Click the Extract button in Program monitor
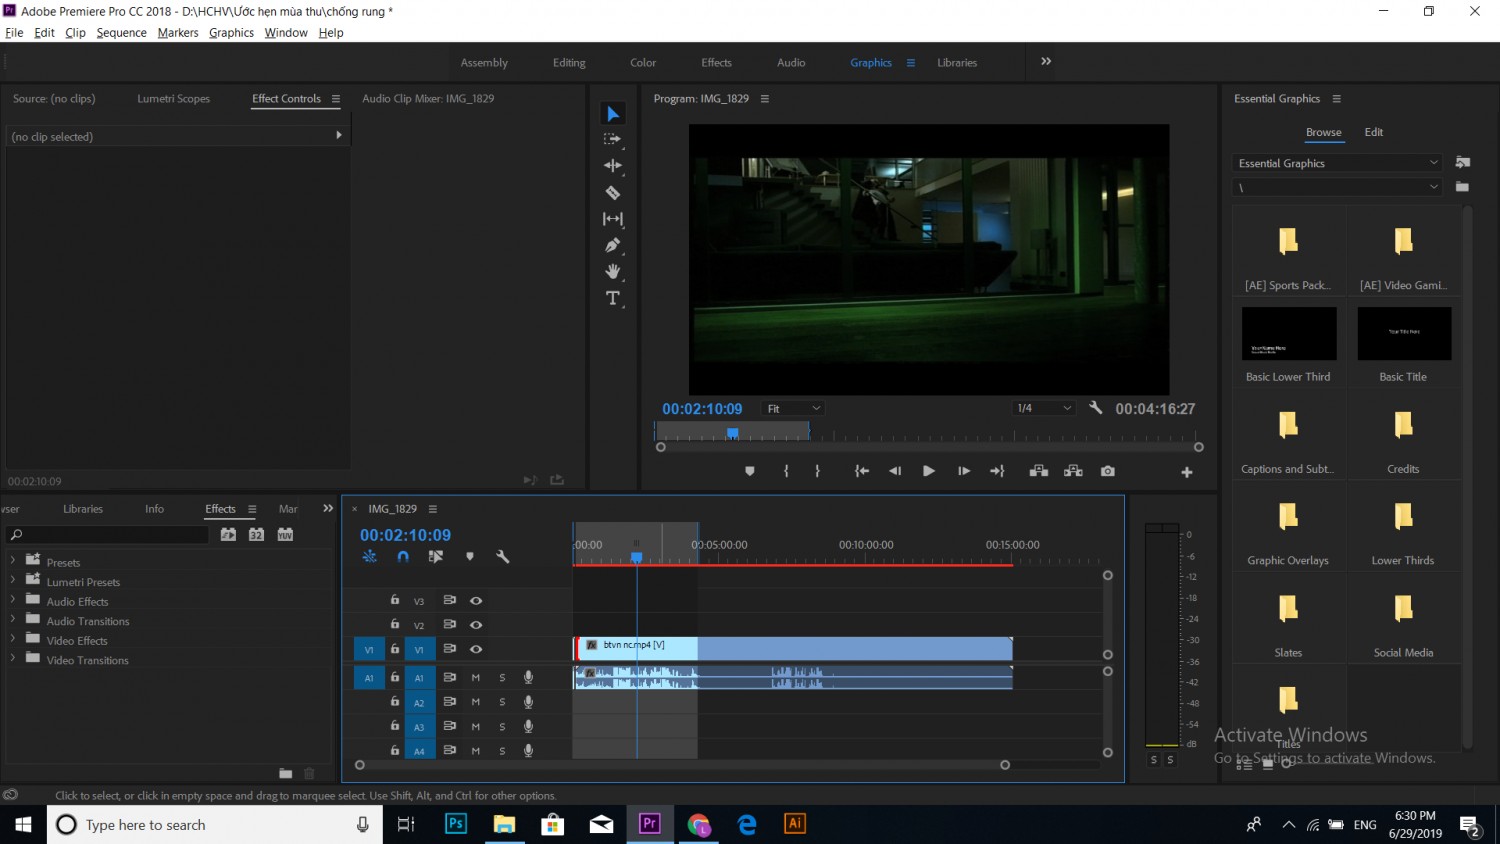Screen dimensions: 1500x844 pyautogui.click(x=1073, y=471)
